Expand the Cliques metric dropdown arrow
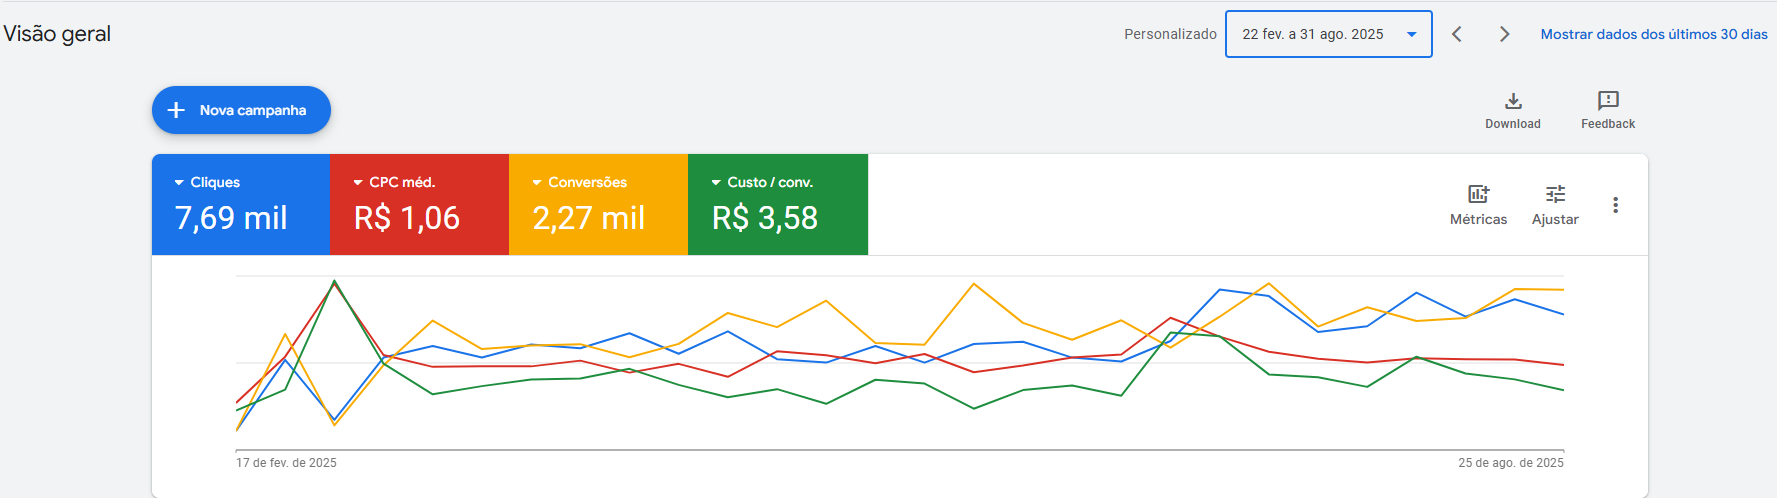The image size is (1777, 498). coord(179,183)
